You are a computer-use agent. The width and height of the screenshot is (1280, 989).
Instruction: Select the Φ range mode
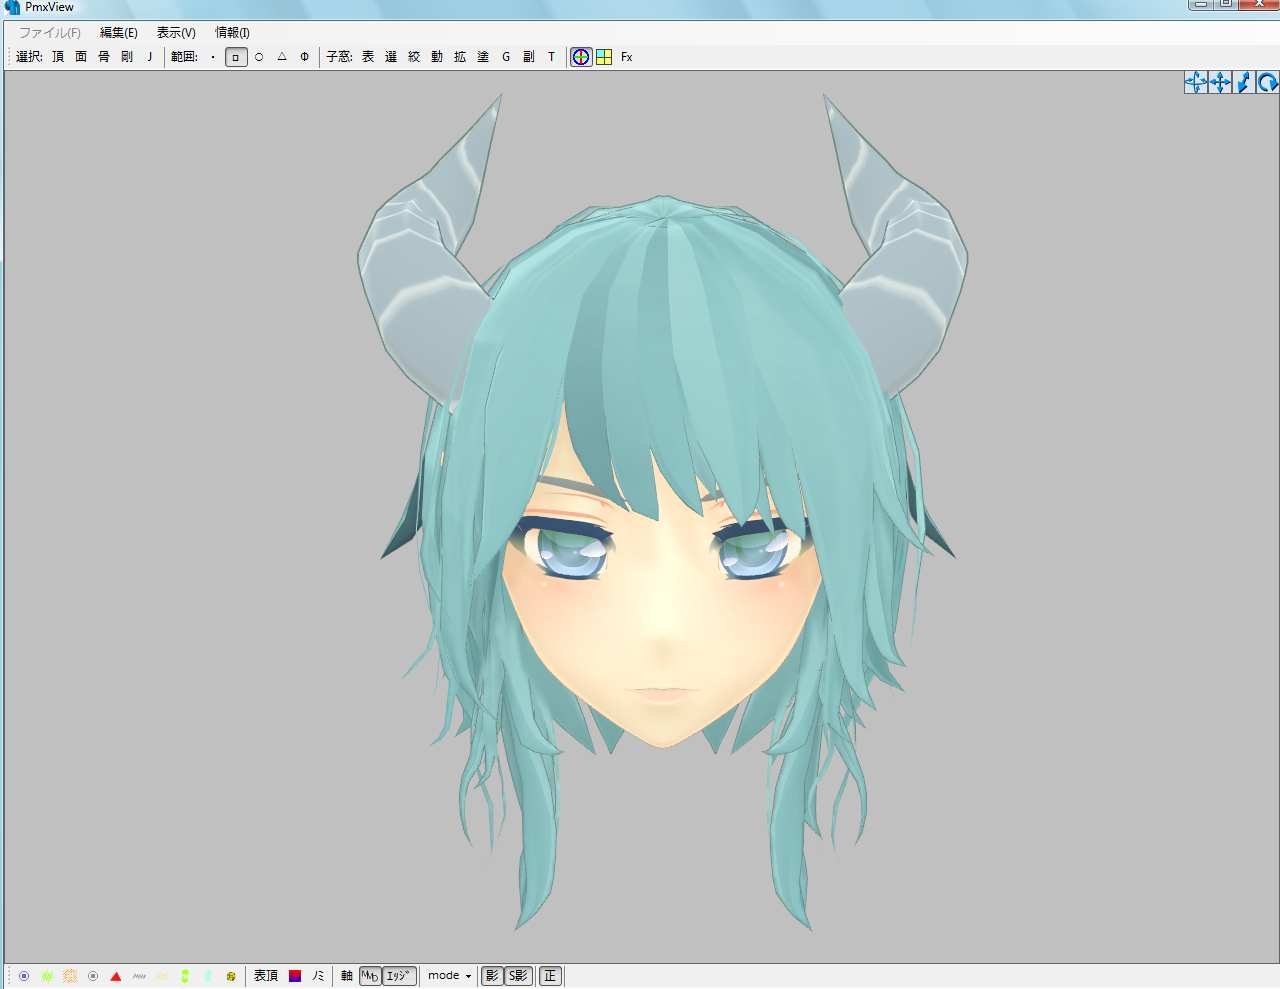click(305, 57)
